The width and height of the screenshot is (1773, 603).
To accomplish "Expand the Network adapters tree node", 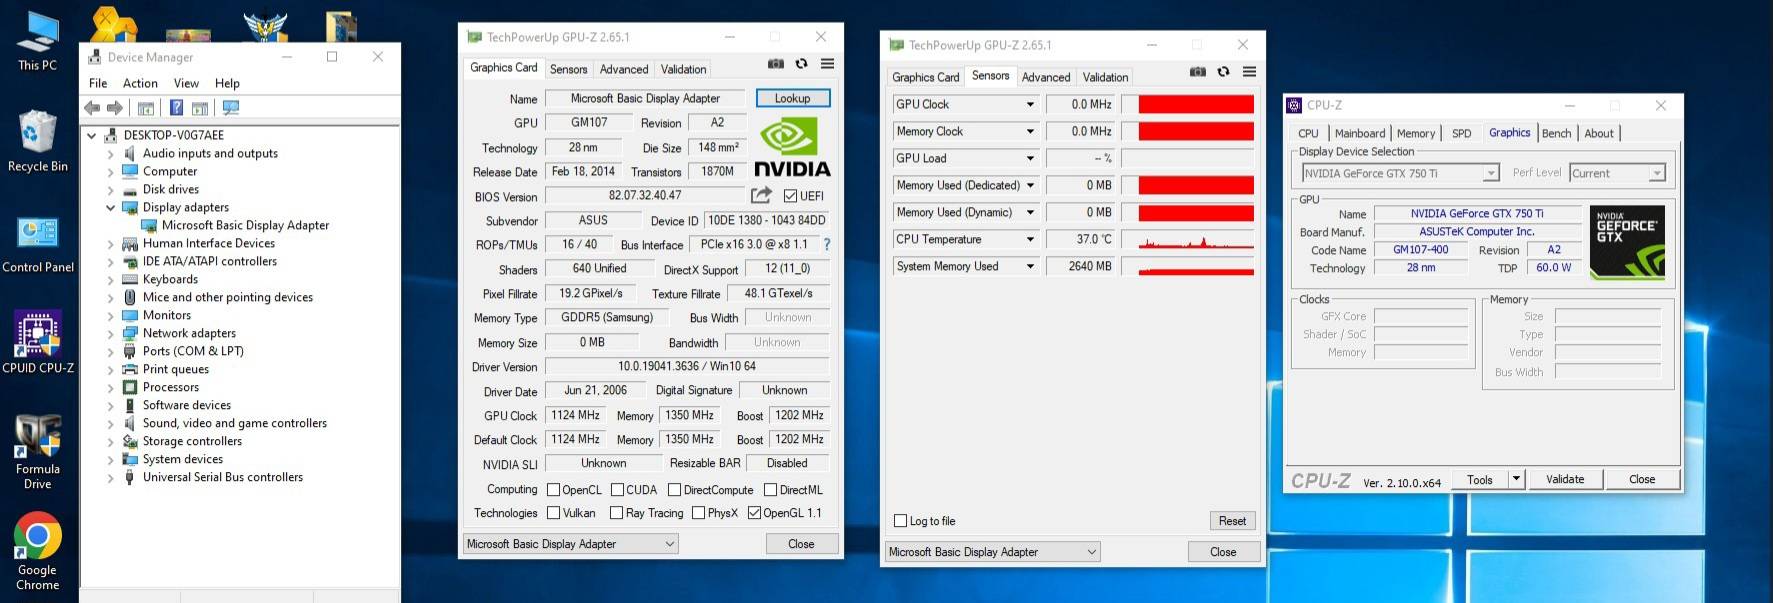I will click(x=110, y=333).
